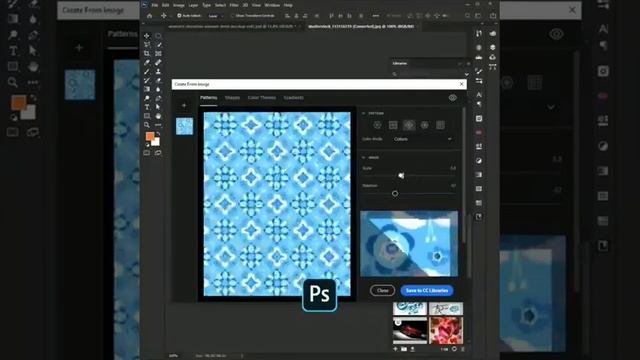
Task: Select the Hand tool
Action: pos(158,116)
